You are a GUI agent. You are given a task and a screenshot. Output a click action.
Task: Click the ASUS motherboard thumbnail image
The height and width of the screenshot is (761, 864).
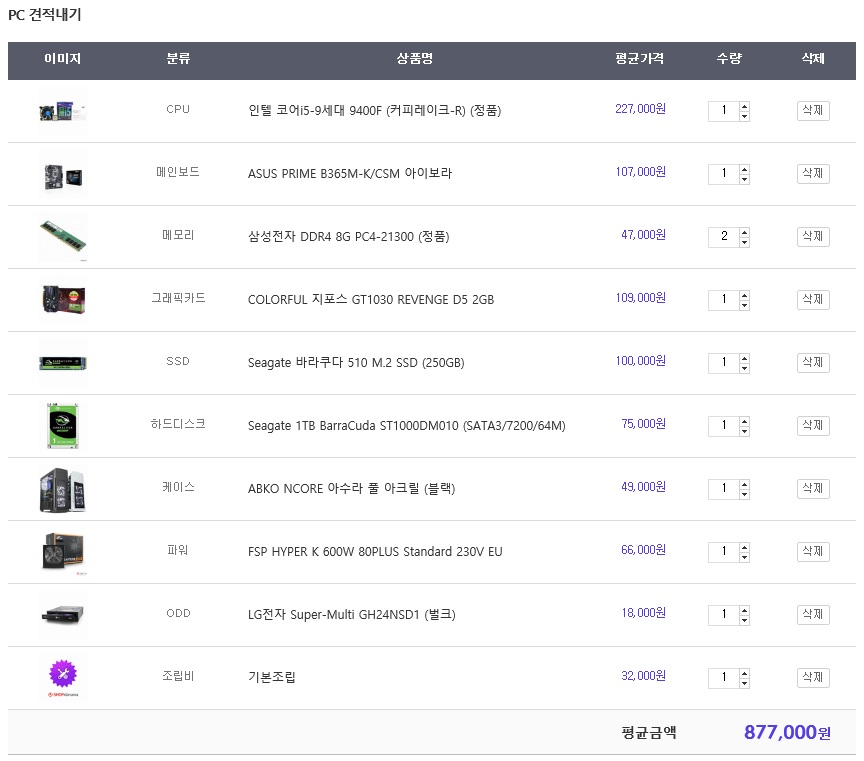point(63,174)
